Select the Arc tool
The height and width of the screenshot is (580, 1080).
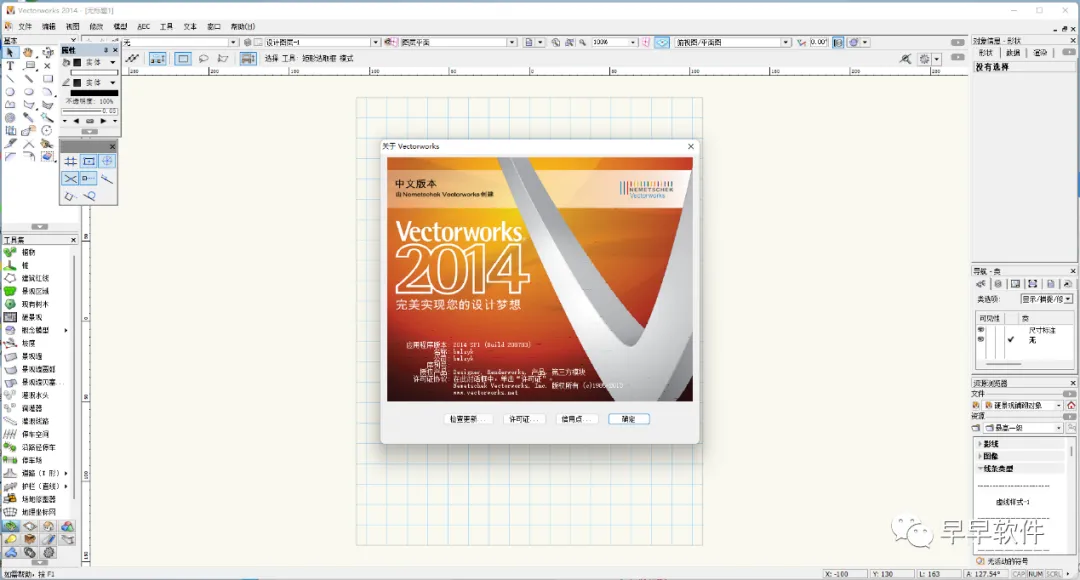pyautogui.click(x=47, y=92)
